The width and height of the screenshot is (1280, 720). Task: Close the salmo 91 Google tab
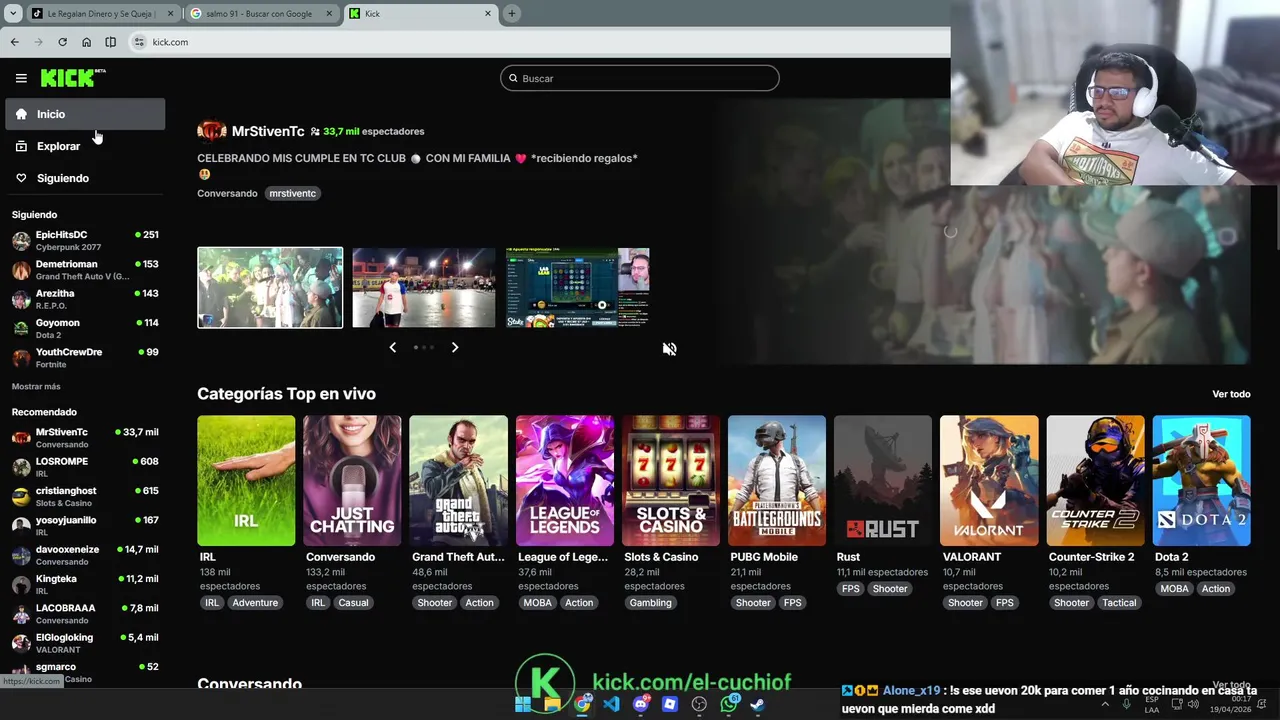coord(329,14)
